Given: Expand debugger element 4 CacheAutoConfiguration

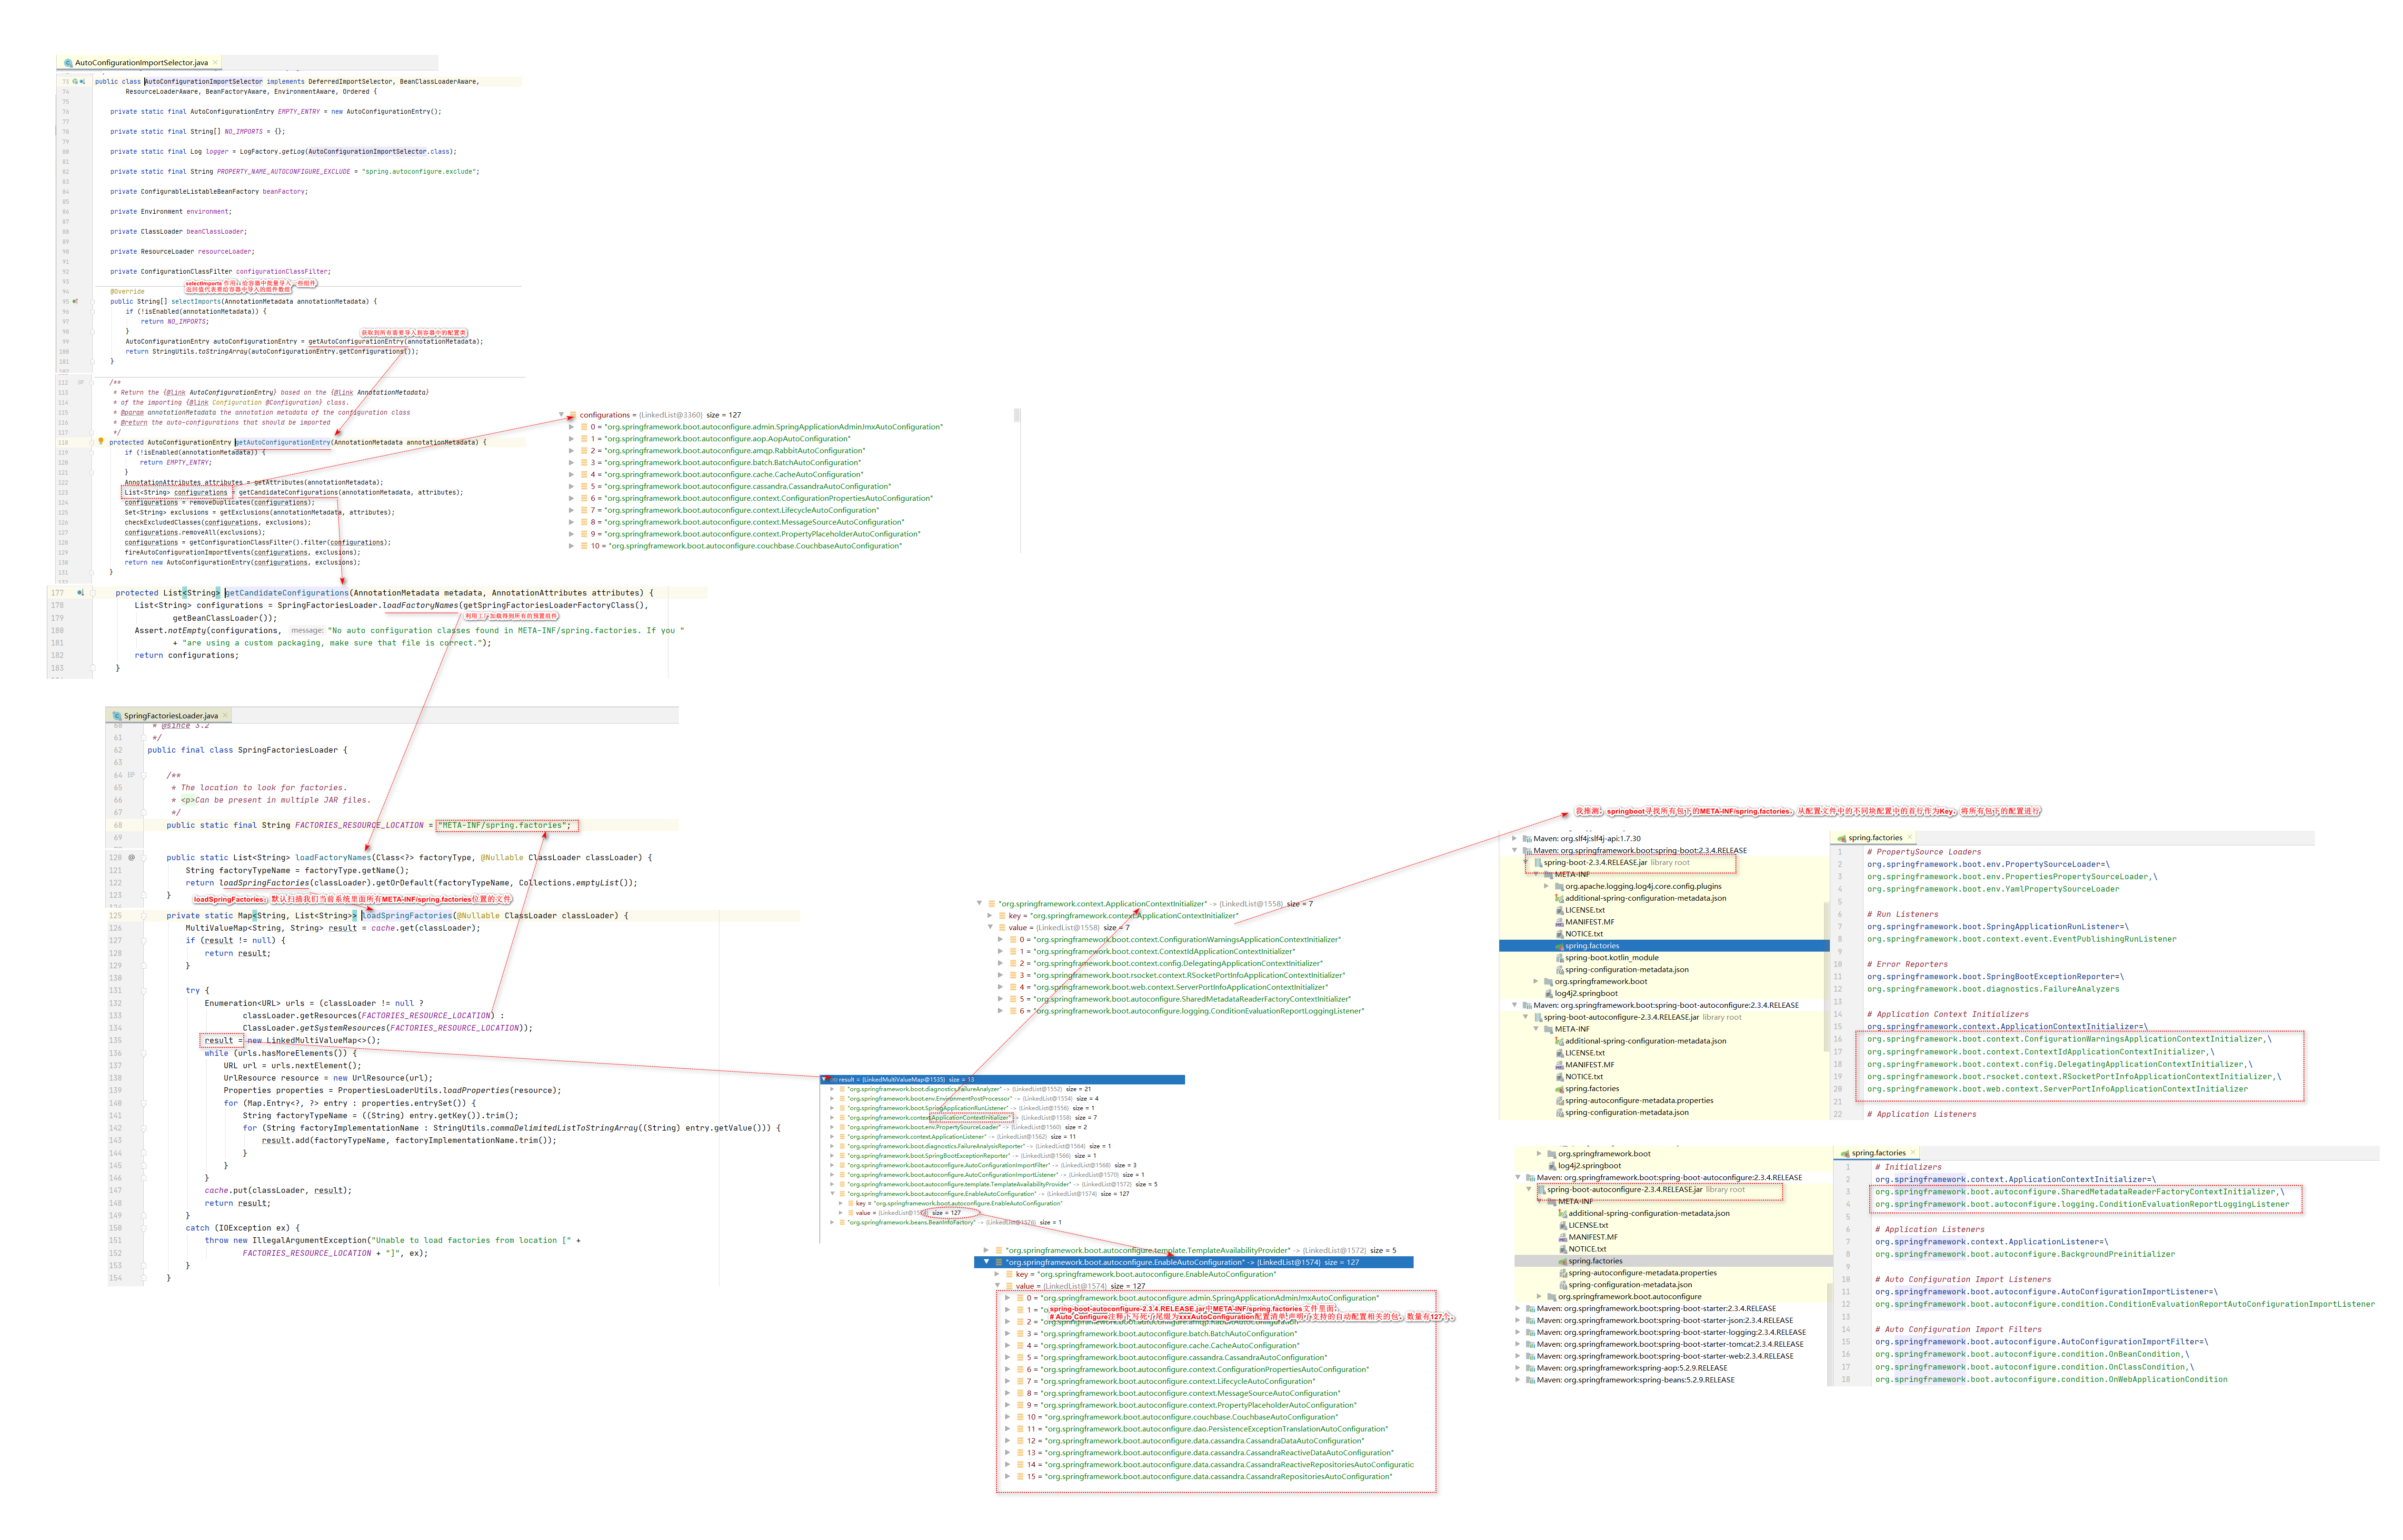Looking at the screenshot, I should pyautogui.click(x=572, y=475).
